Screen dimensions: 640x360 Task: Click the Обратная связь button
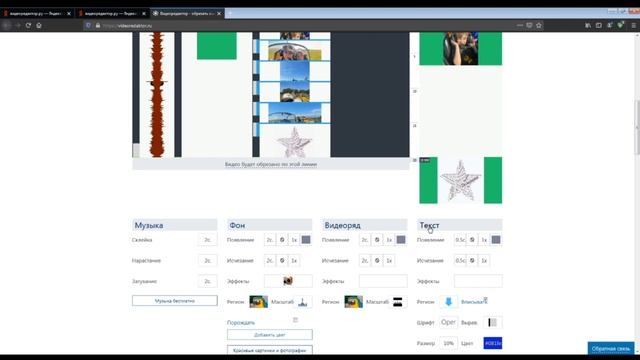coord(611,349)
